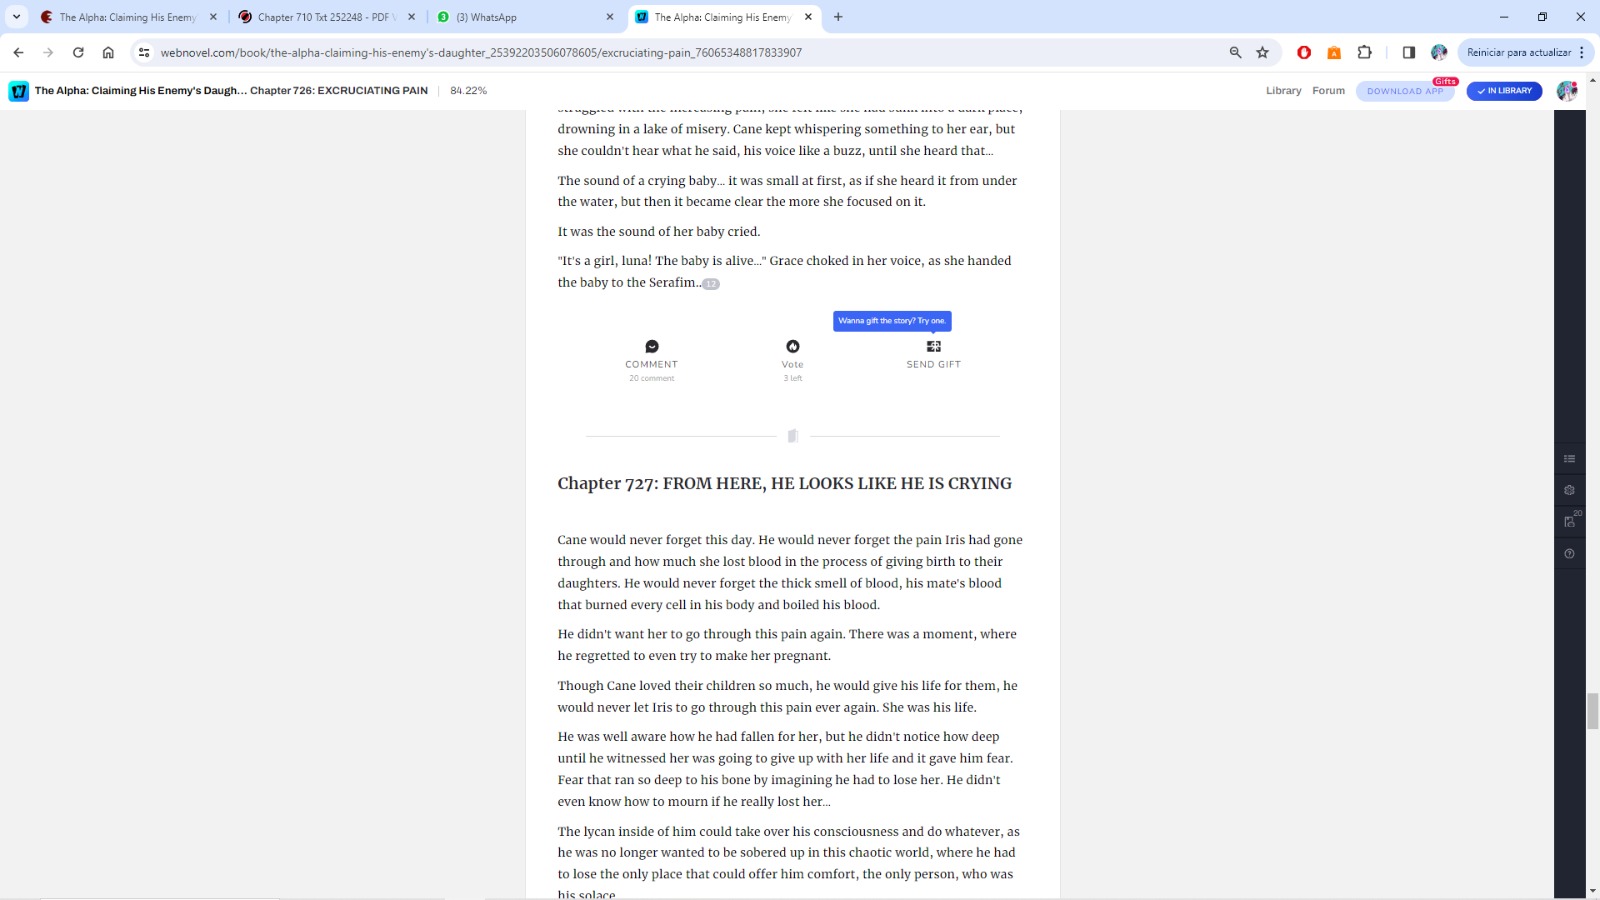The height and width of the screenshot is (900, 1600).
Task: Open the table of contents sidebar icon
Action: click(1569, 459)
